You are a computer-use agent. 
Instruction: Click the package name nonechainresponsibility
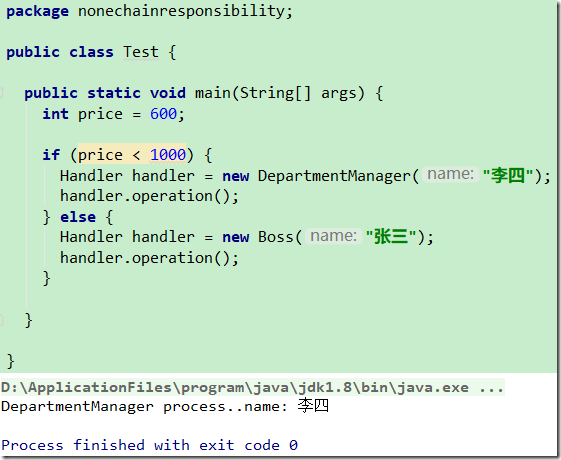pyautogui.click(x=182, y=11)
